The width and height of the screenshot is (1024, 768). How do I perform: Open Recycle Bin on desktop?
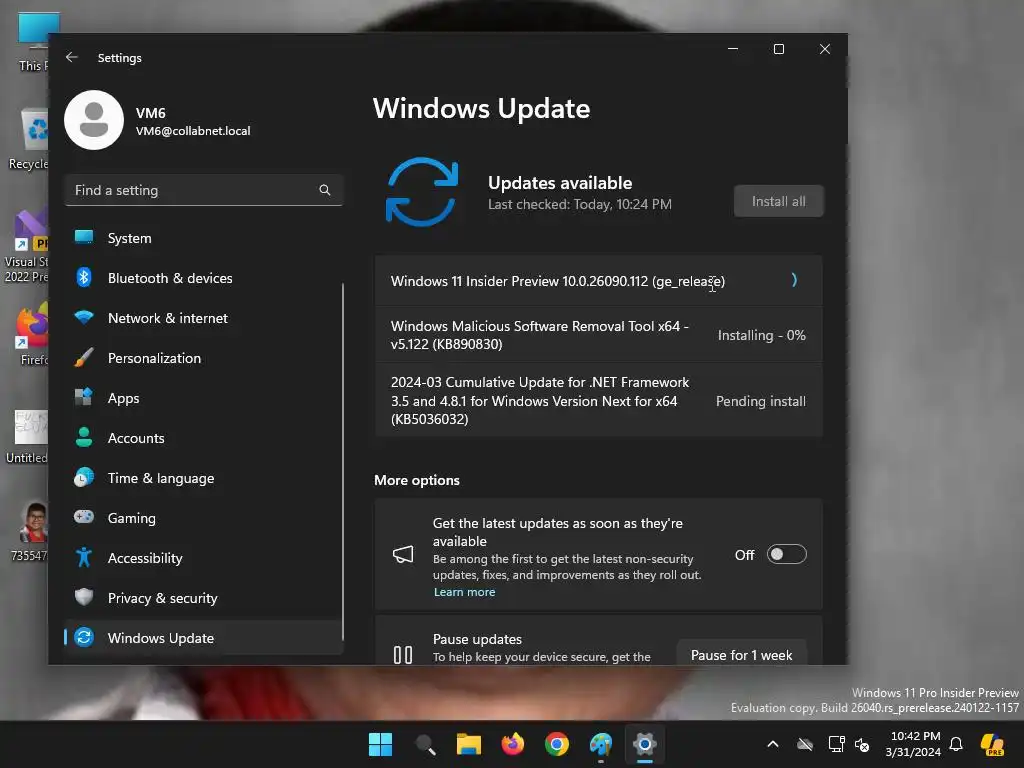(x=29, y=138)
